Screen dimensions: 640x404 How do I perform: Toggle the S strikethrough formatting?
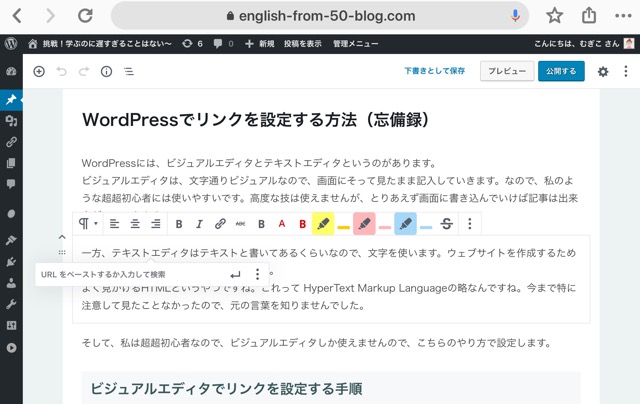(x=447, y=224)
